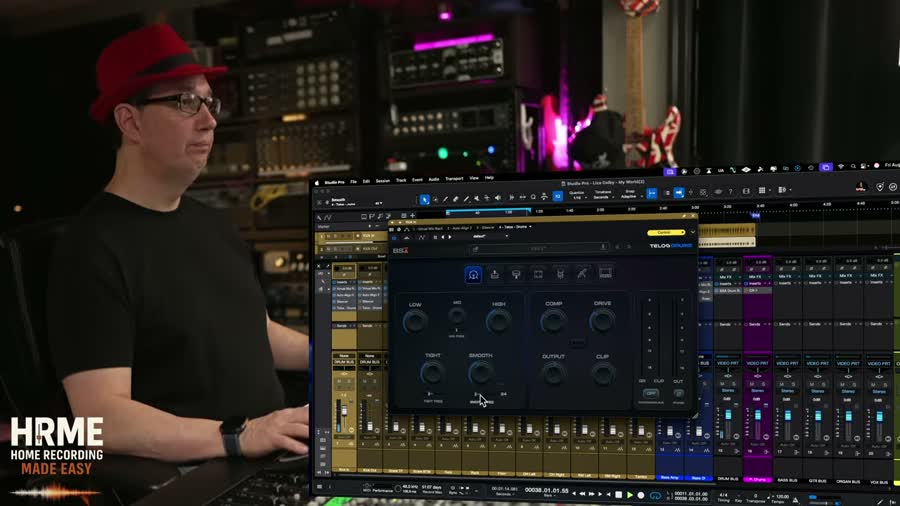Select the BASS BUS channel label
This screenshot has height=506, width=900.
[x=787, y=480]
